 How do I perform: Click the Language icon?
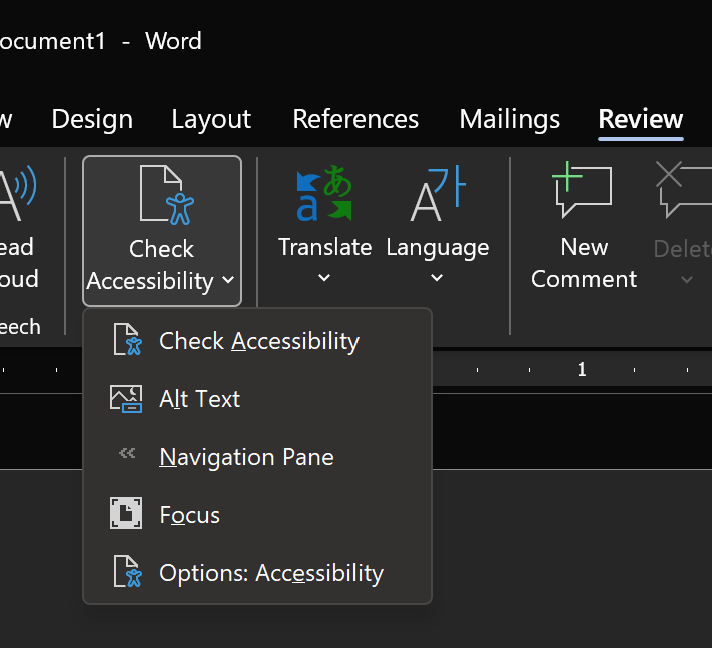coord(438,193)
